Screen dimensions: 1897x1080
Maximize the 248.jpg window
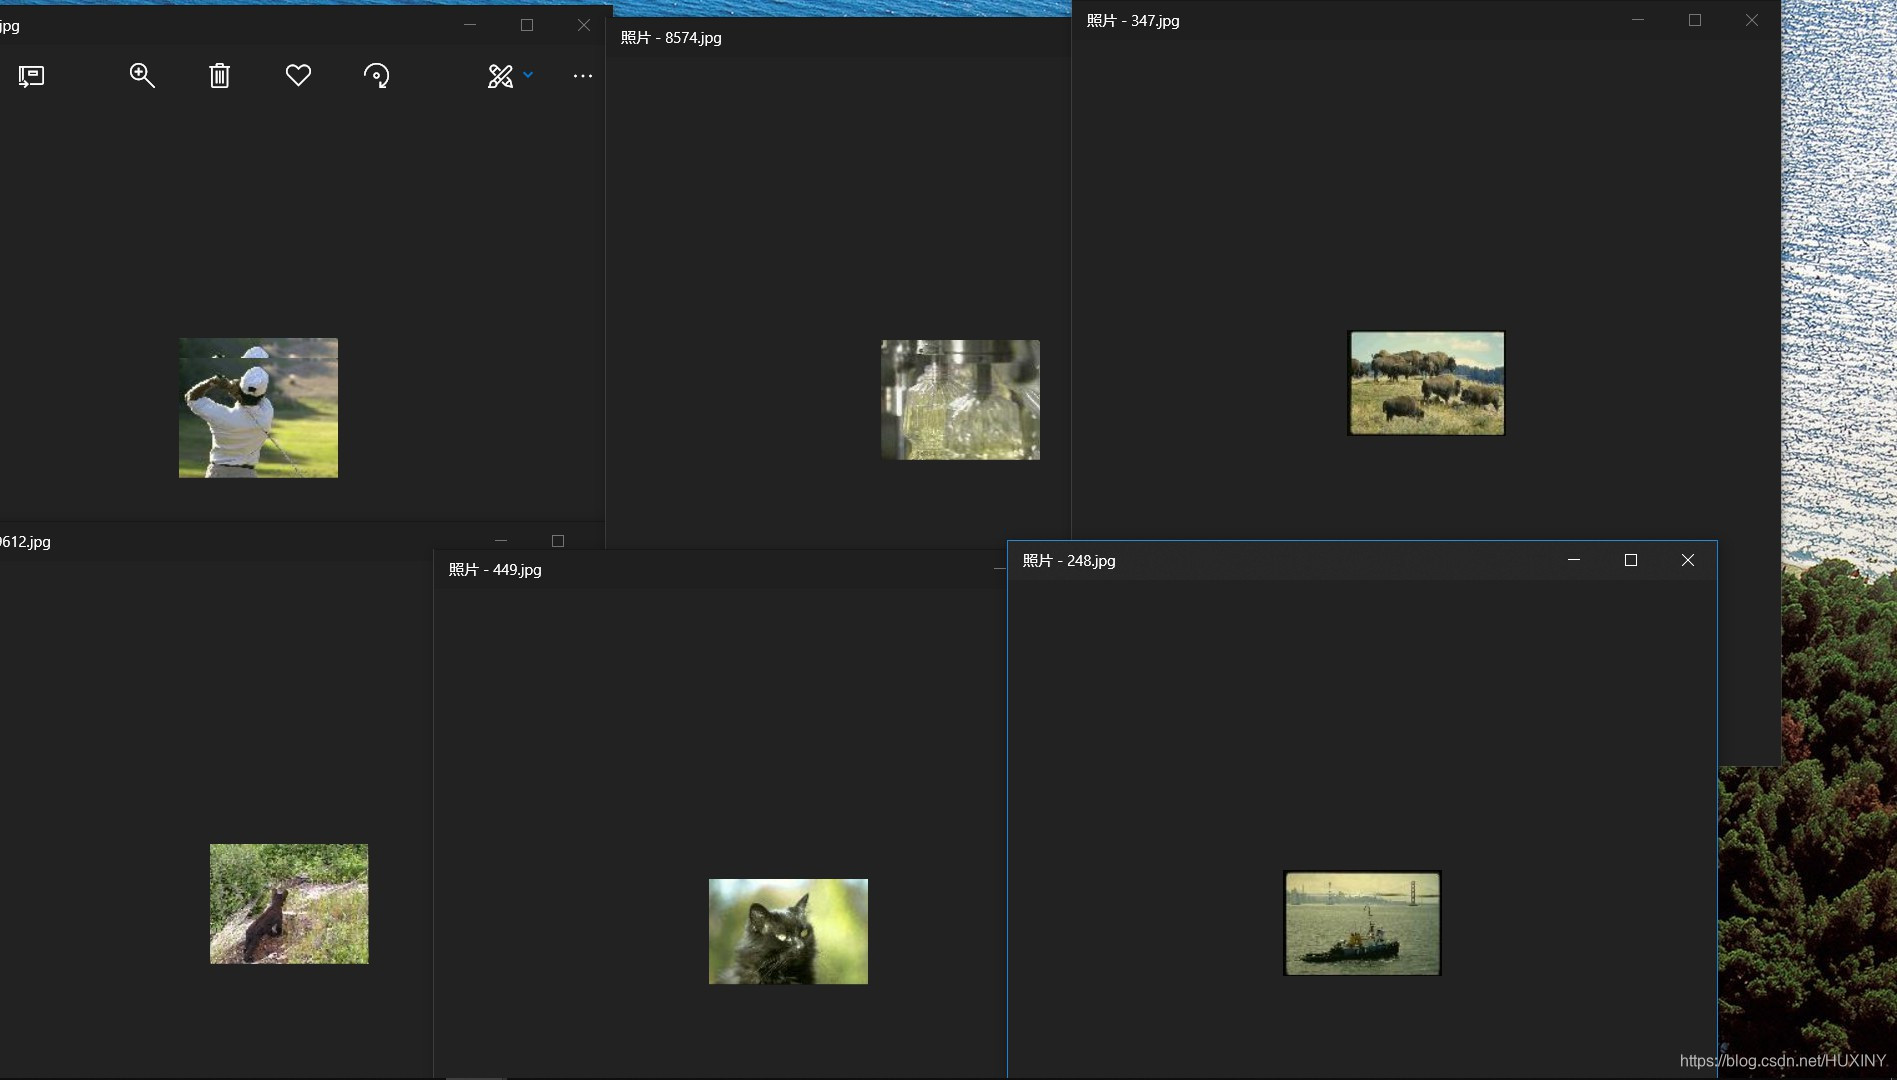coord(1631,560)
